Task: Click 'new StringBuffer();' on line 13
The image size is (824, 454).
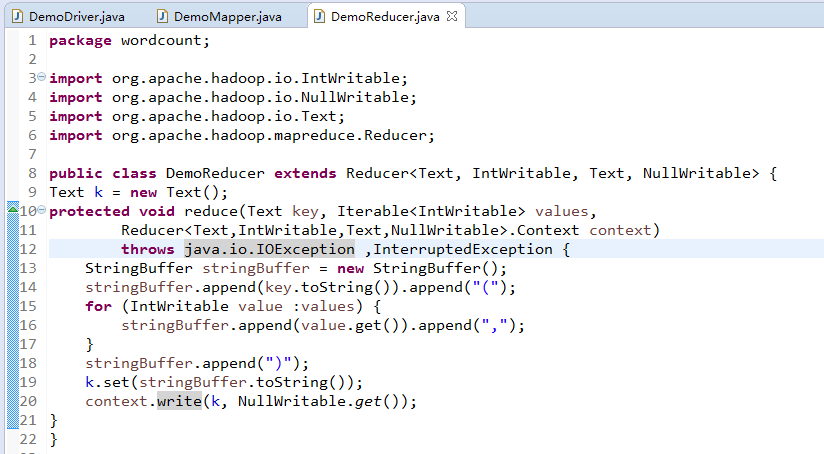Action: click(x=422, y=269)
